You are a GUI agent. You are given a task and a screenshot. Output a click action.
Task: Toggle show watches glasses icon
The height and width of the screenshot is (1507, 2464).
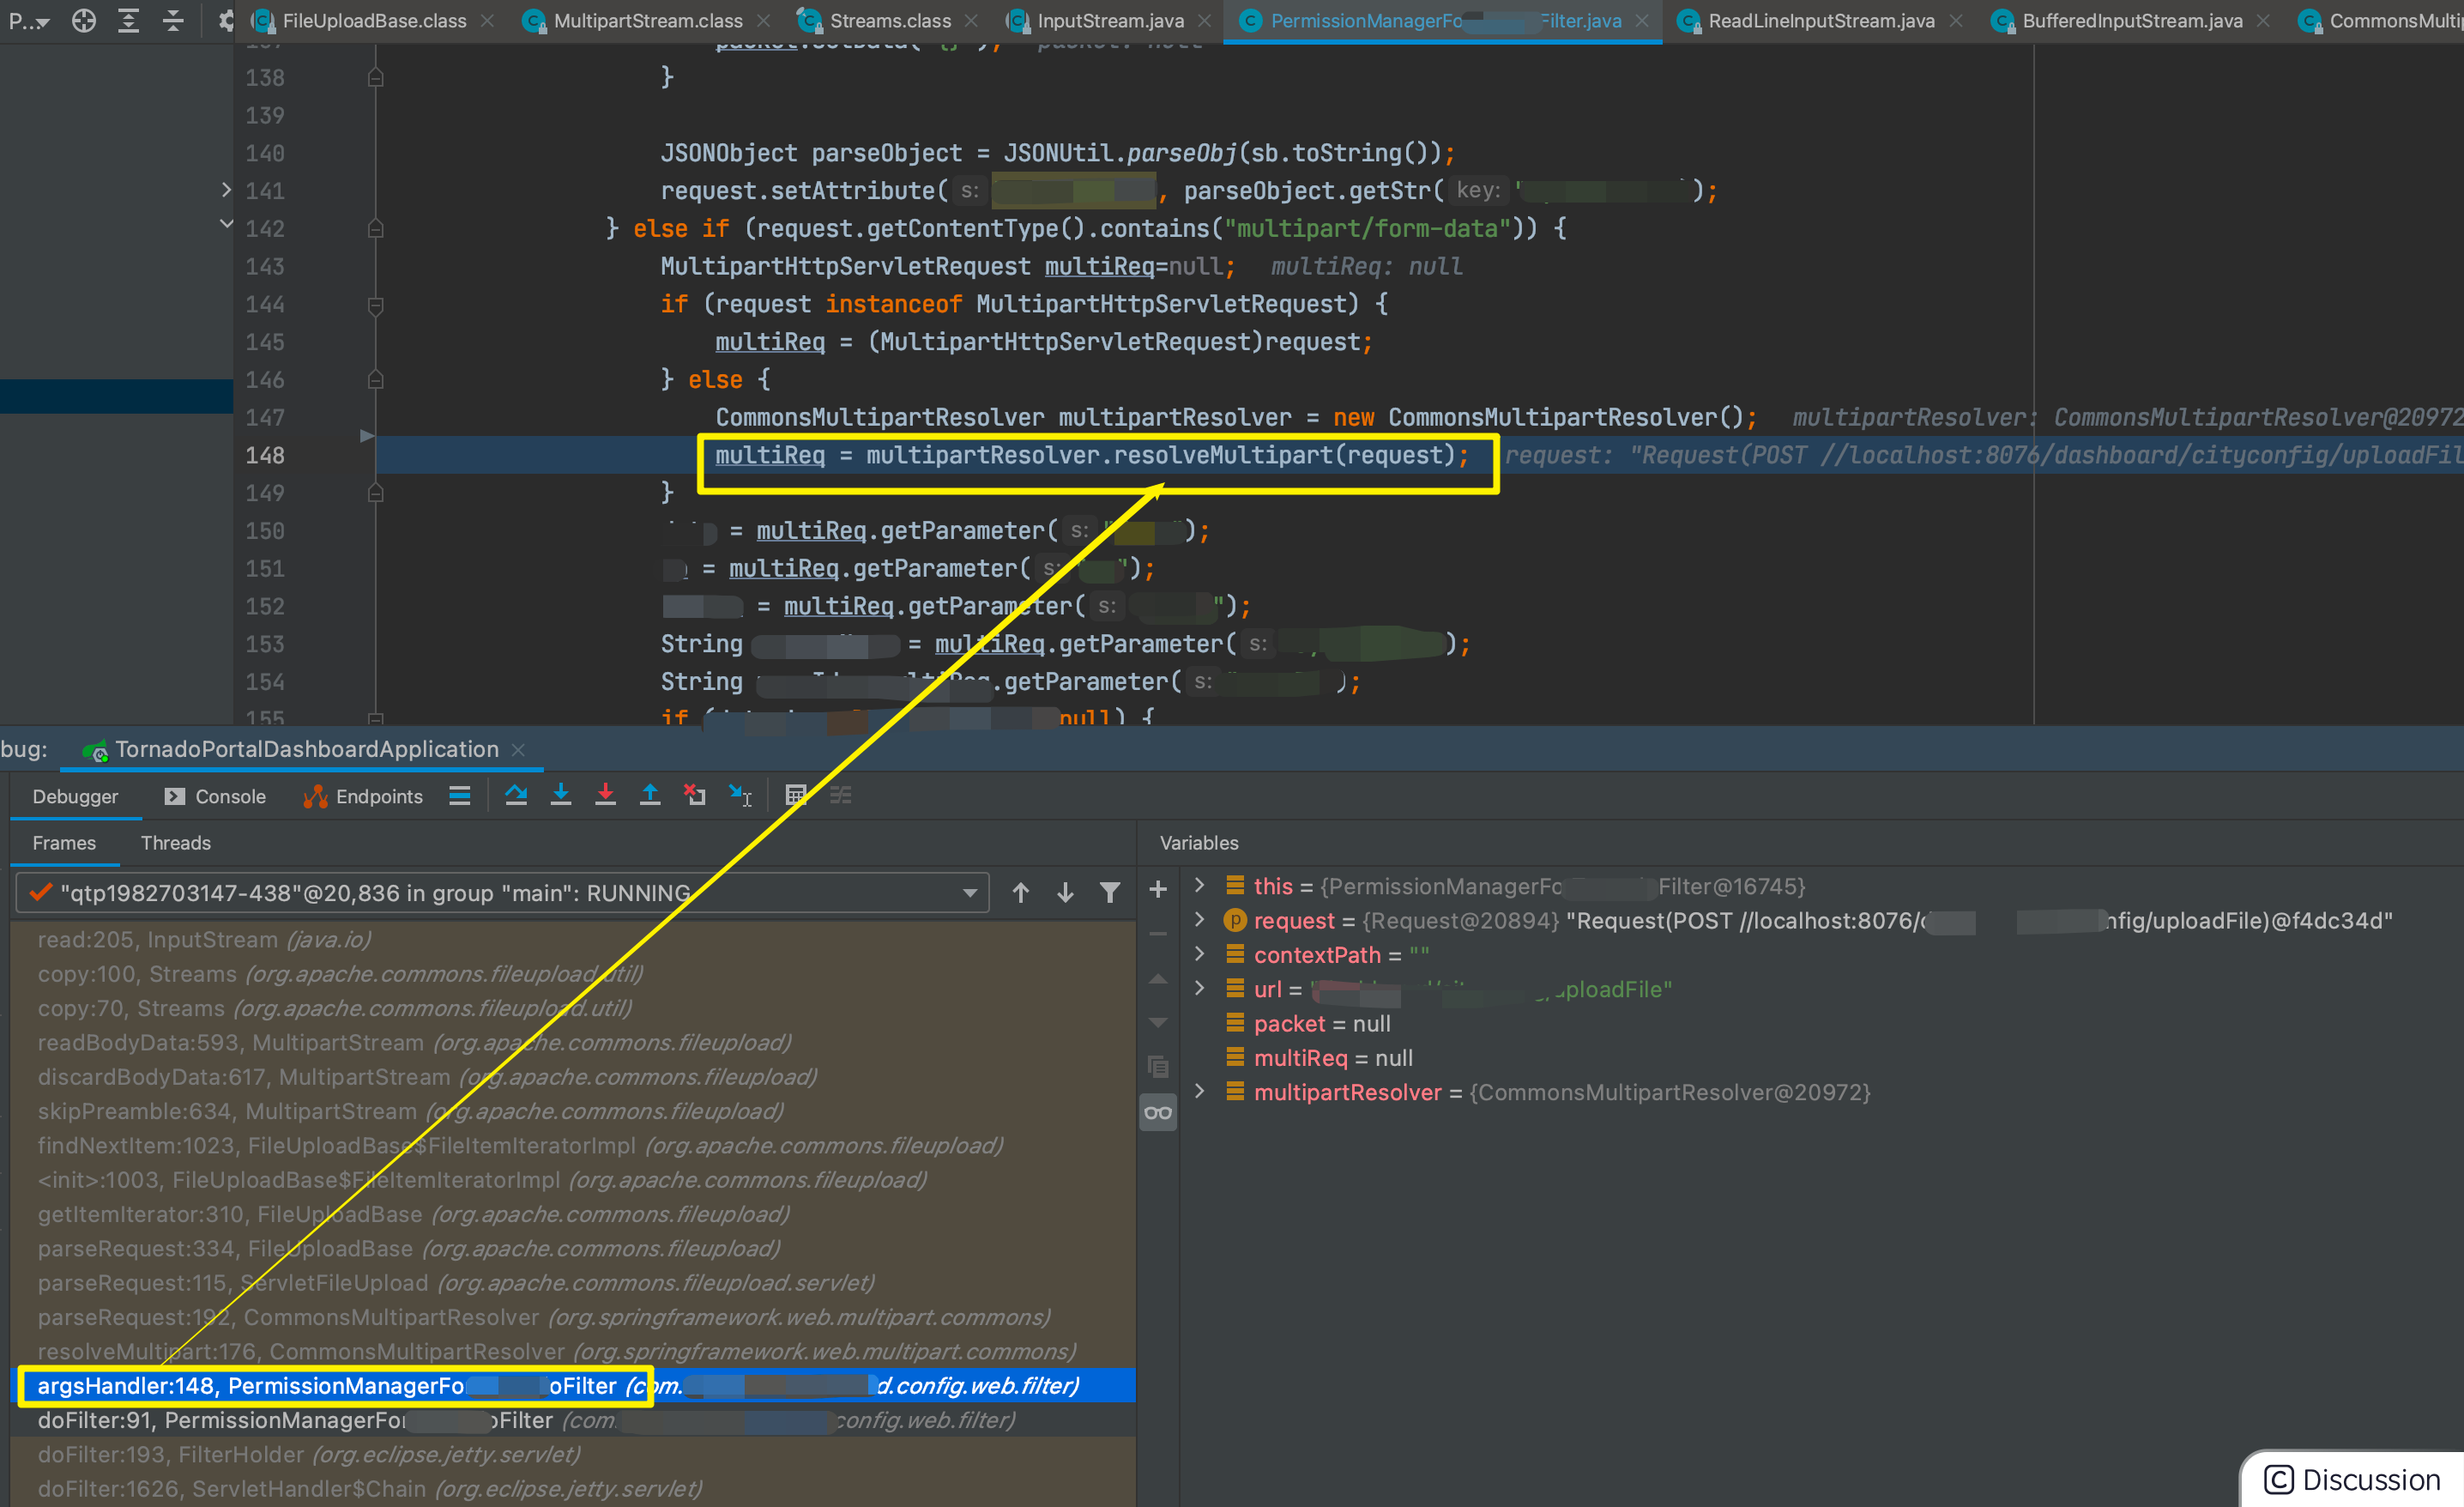(1158, 1112)
